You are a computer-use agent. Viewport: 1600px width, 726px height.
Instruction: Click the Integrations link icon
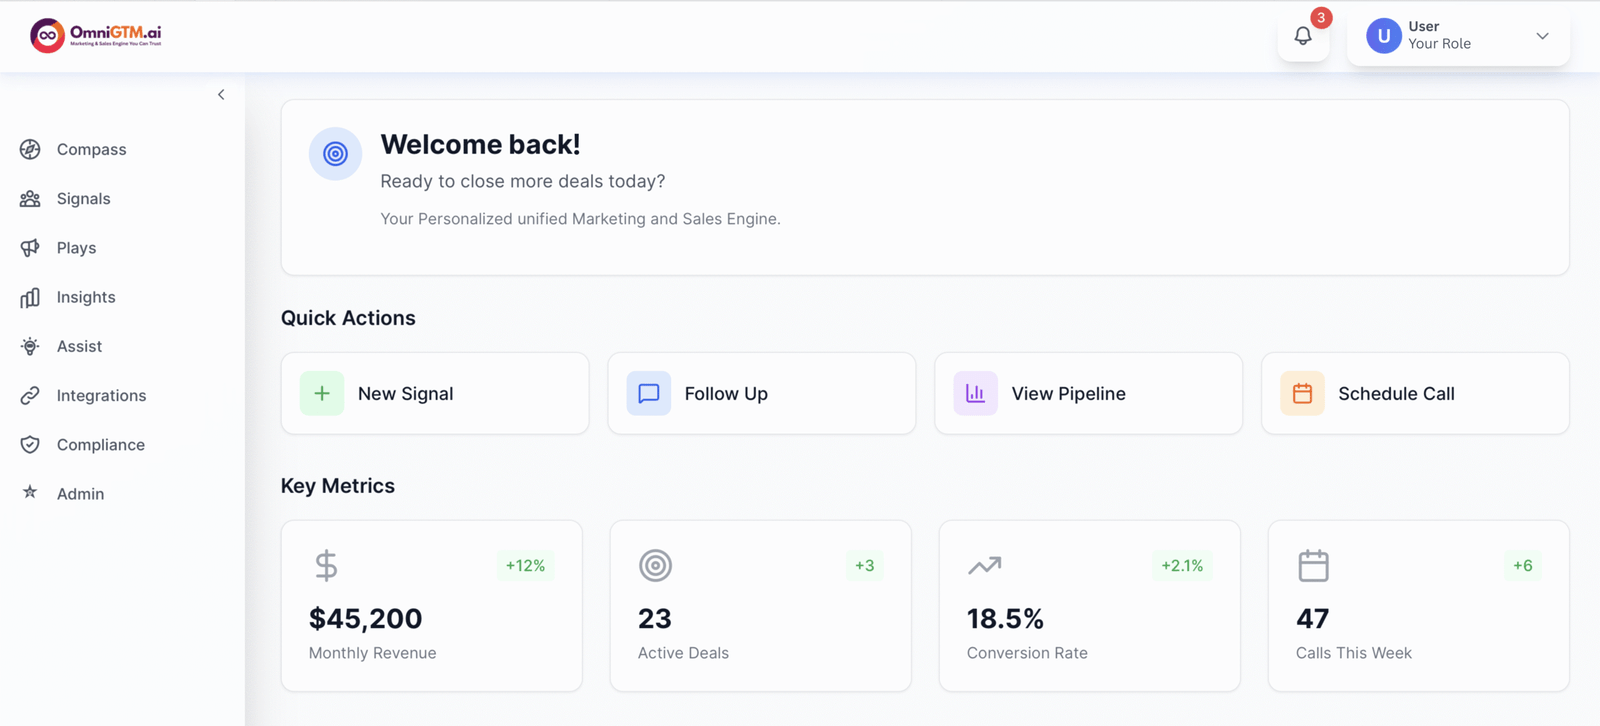coord(30,396)
